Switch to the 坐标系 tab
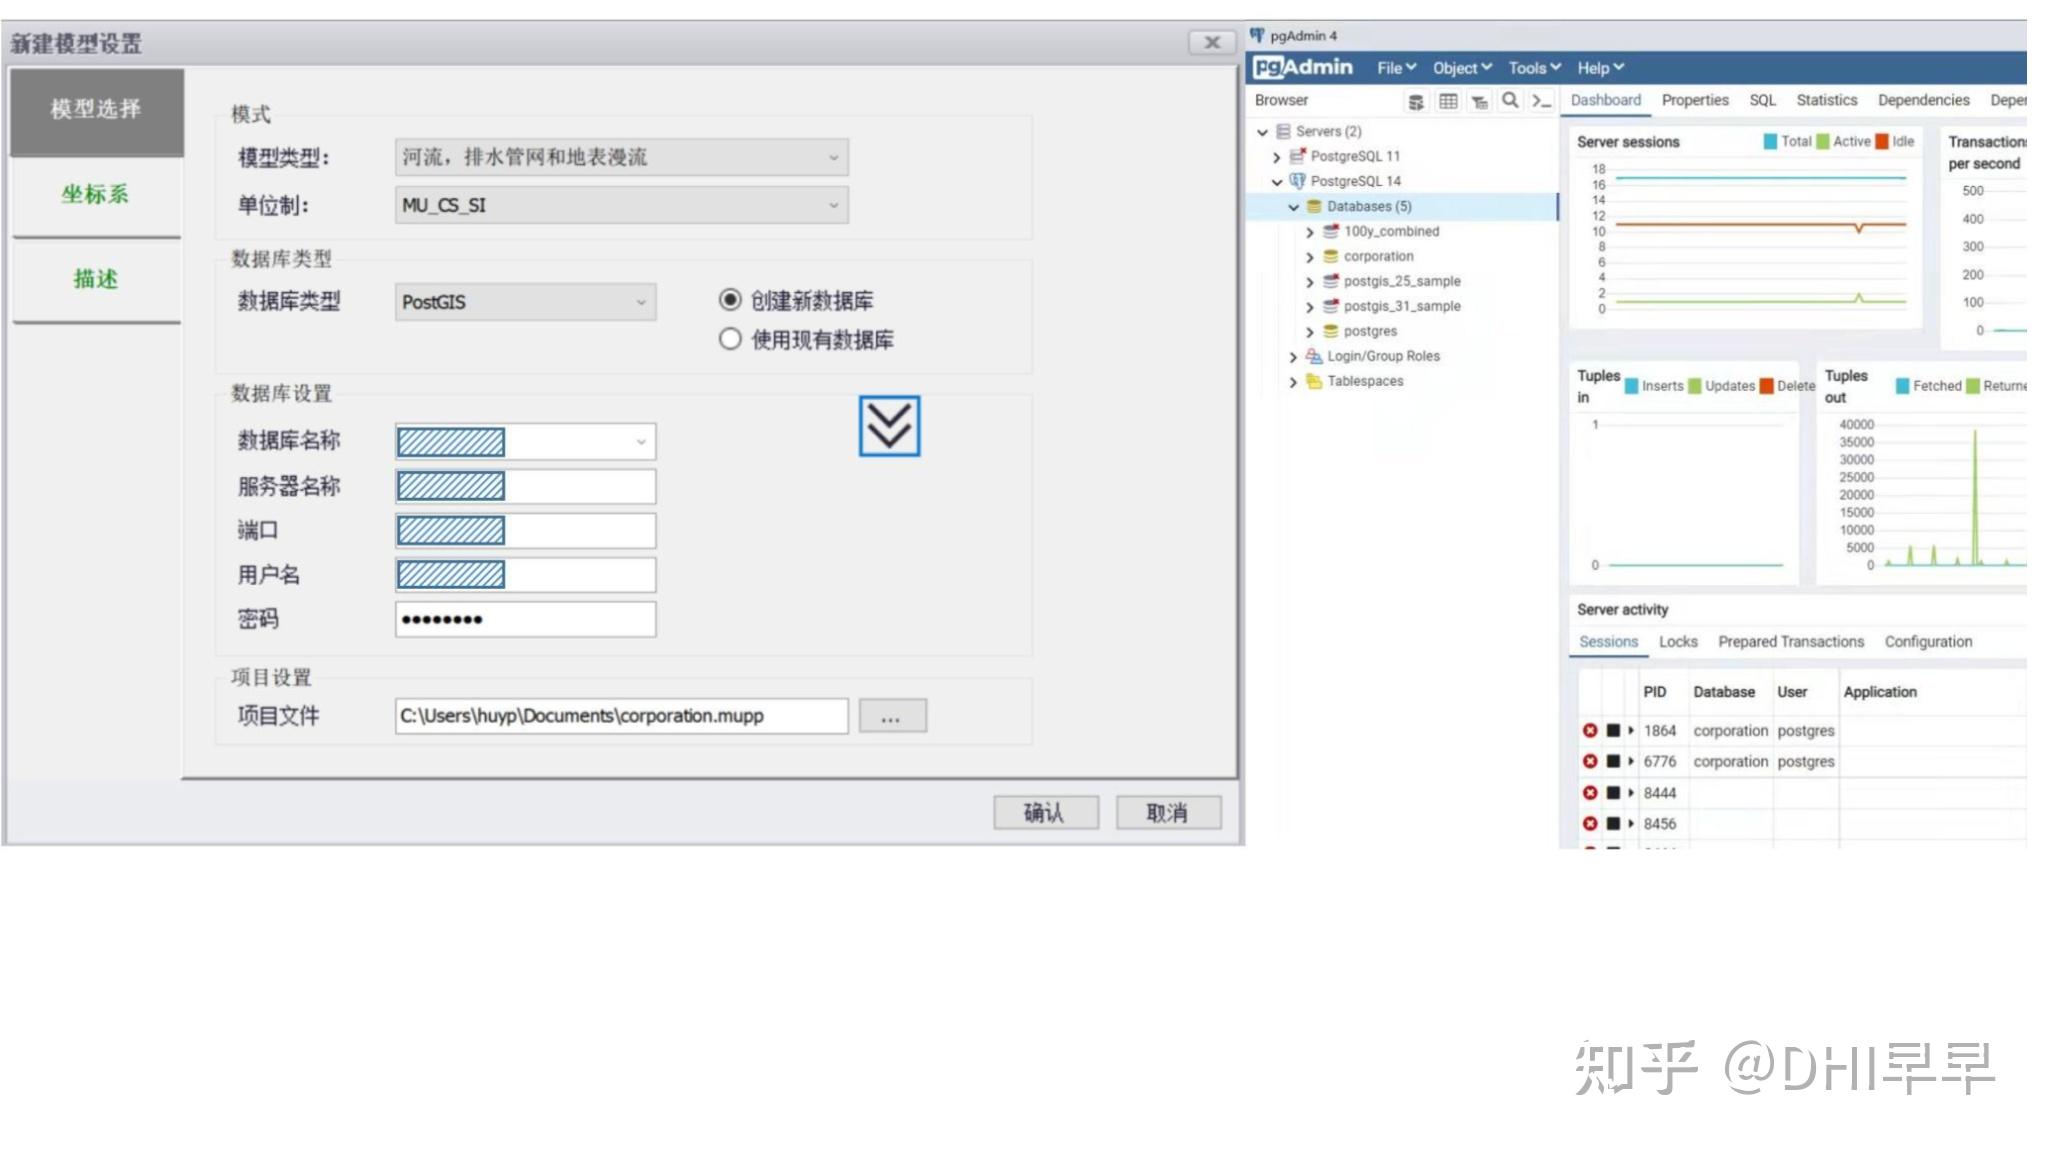 pyautogui.click(x=96, y=194)
